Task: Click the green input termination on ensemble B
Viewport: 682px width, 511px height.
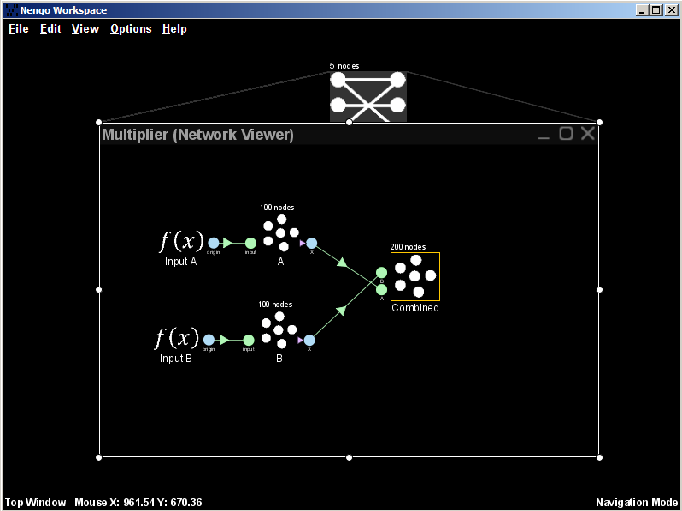Action: tap(248, 340)
